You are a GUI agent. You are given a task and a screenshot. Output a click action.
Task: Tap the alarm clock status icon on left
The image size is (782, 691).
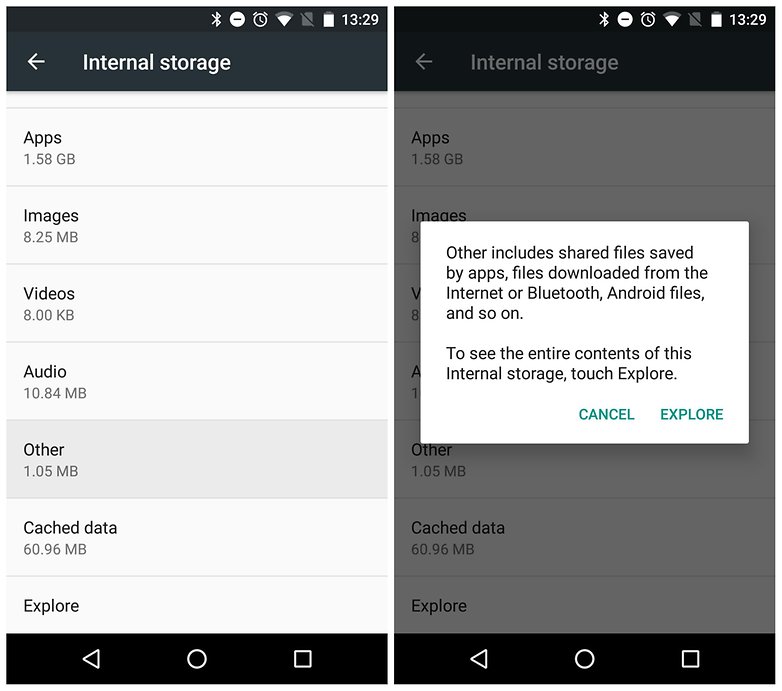point(260,19)
